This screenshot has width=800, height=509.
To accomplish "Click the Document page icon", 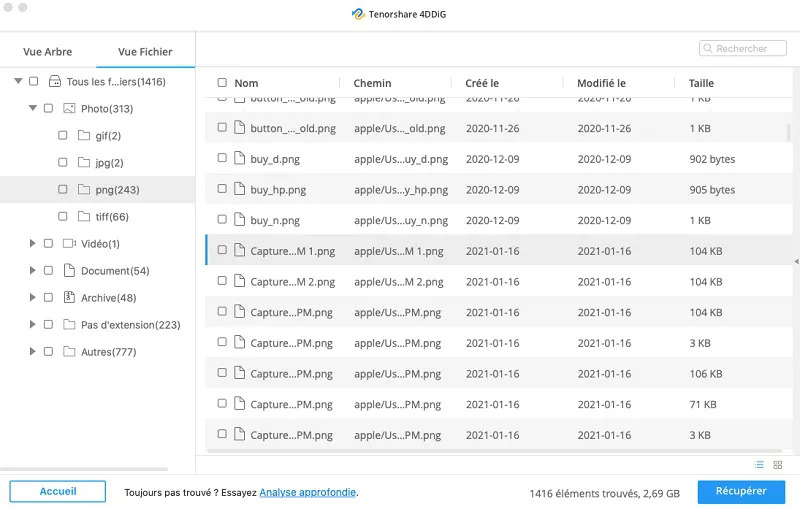I will click(69, 270).
